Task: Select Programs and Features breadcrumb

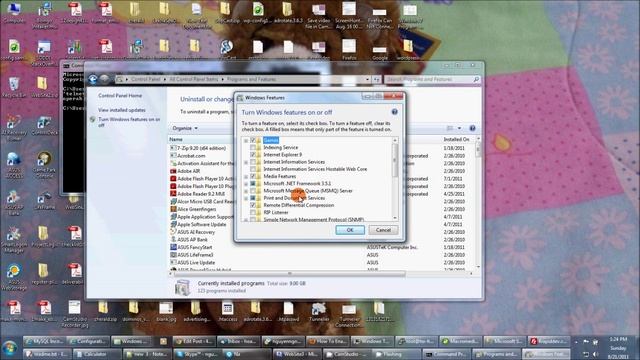Action: coord(251,79)
